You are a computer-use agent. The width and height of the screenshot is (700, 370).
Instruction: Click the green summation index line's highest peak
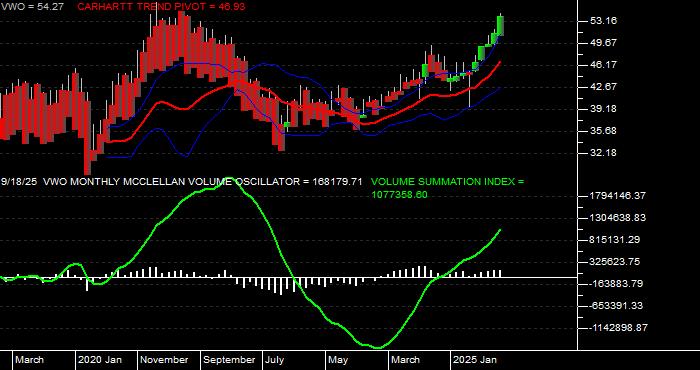[230, 179]
